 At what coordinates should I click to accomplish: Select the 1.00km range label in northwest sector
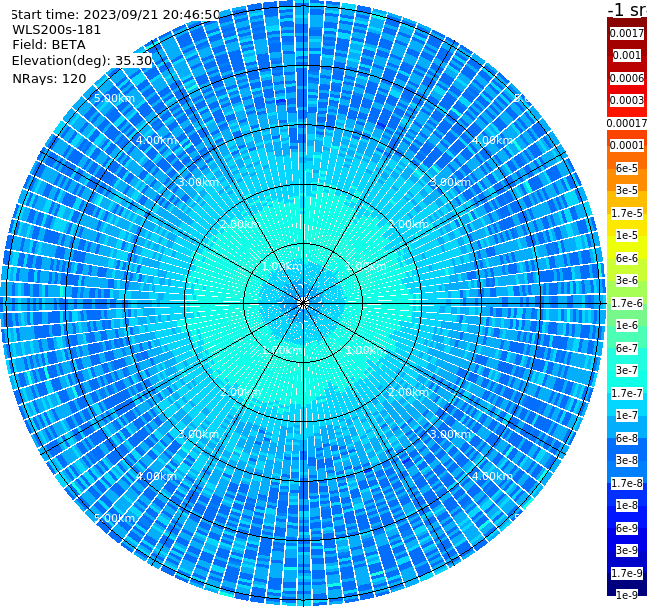tap(282, 266)
